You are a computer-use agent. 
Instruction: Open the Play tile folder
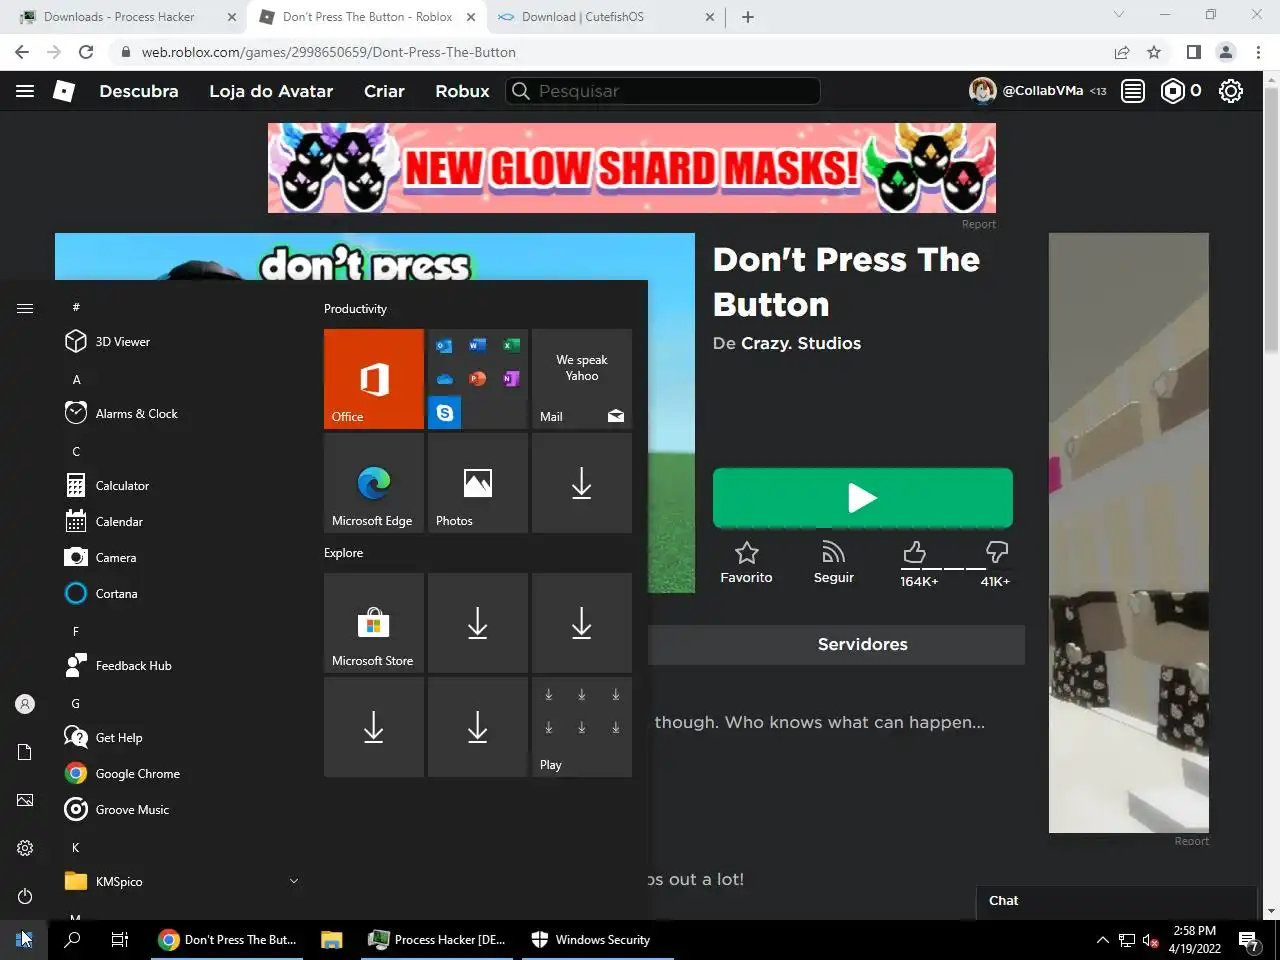tap(582, 727)
